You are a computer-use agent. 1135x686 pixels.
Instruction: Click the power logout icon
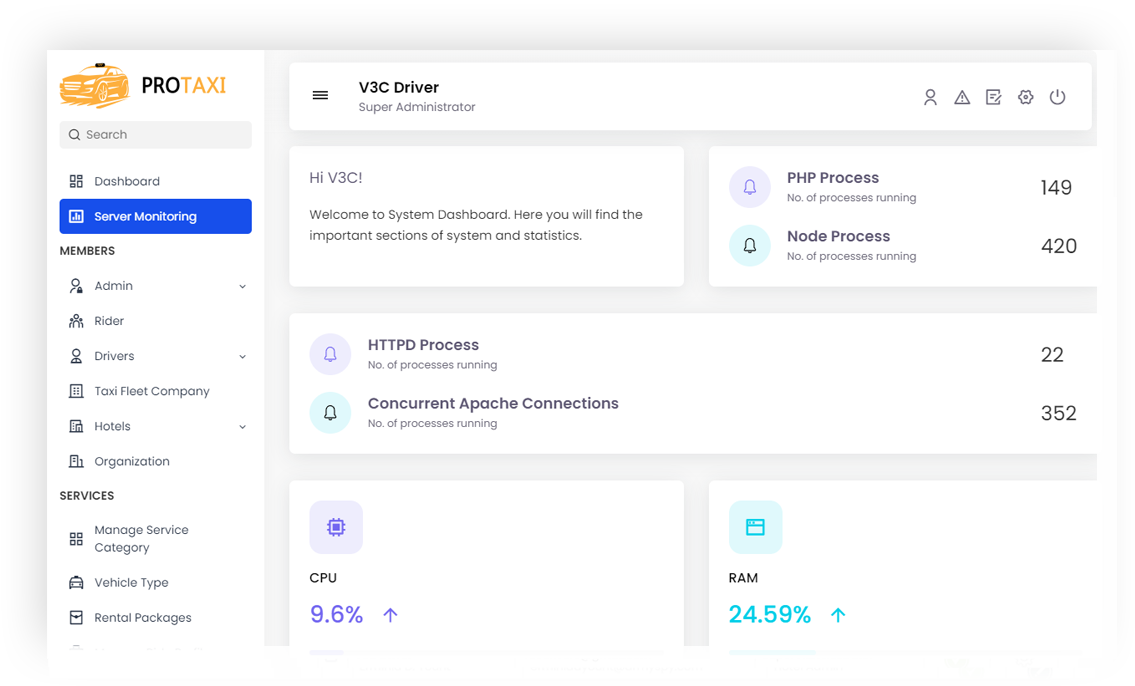pyautogui.click(x=1057, y=97)
